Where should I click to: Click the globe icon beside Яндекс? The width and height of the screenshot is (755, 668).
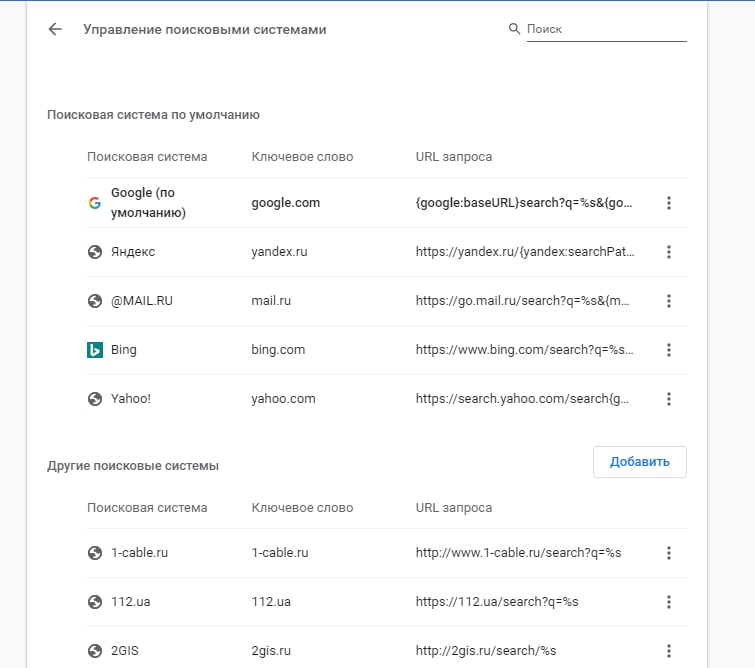[x=95, y=252]
